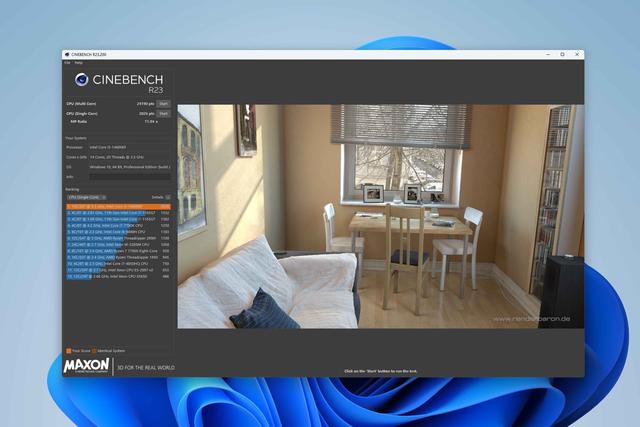Viewport: 640px width, 427px height.
Task: Select the Intel Xeon W-3265M CPU row
Action: tap(118, 245)
